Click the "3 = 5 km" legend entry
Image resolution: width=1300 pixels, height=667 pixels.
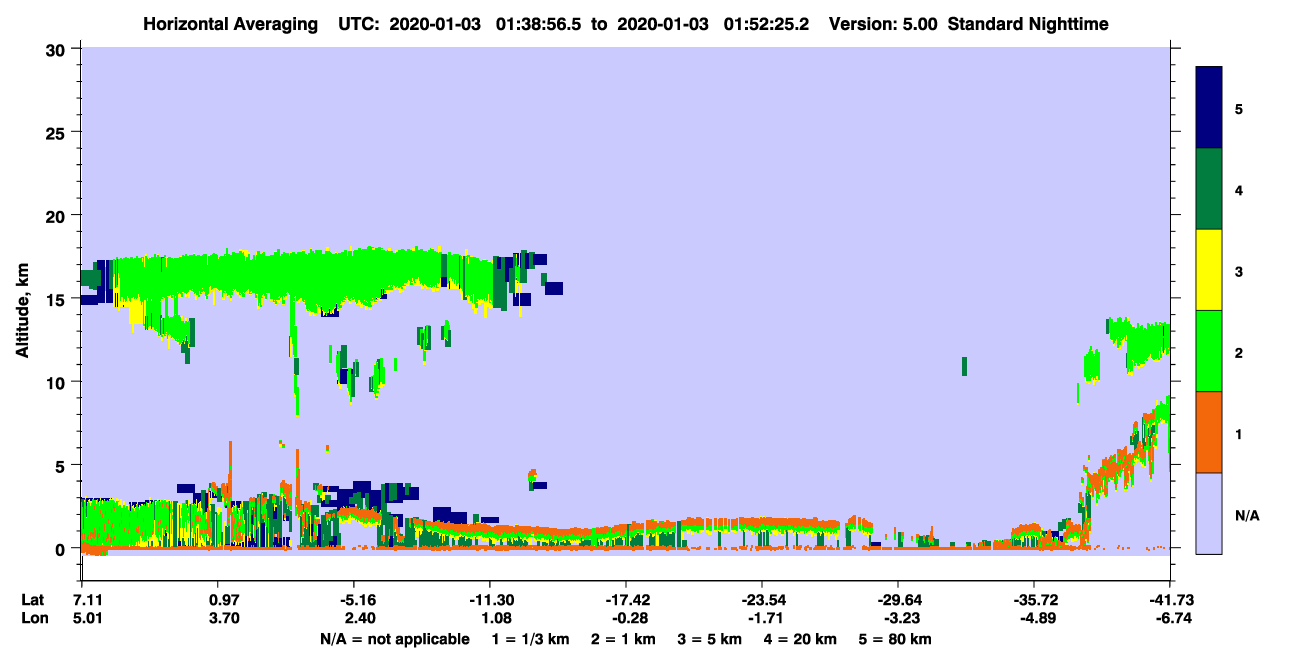coord(709,639)
